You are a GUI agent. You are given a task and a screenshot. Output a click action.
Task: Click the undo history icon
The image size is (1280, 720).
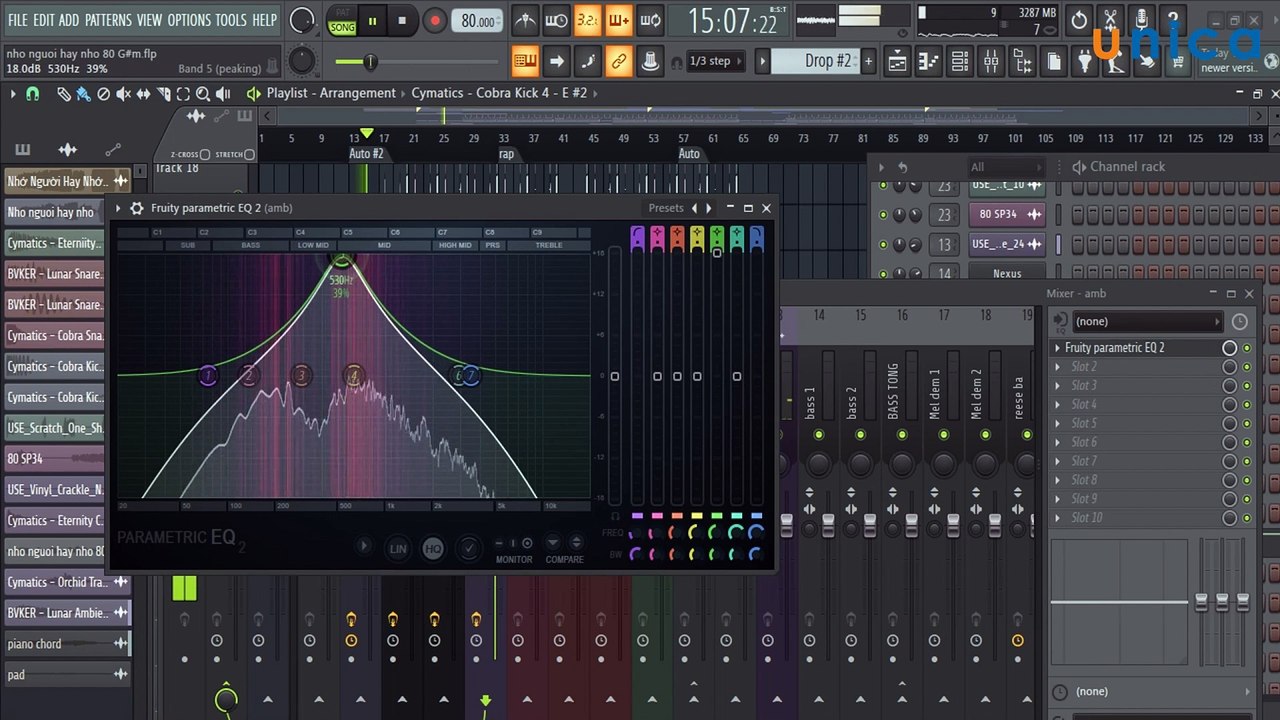point(1079,20)
